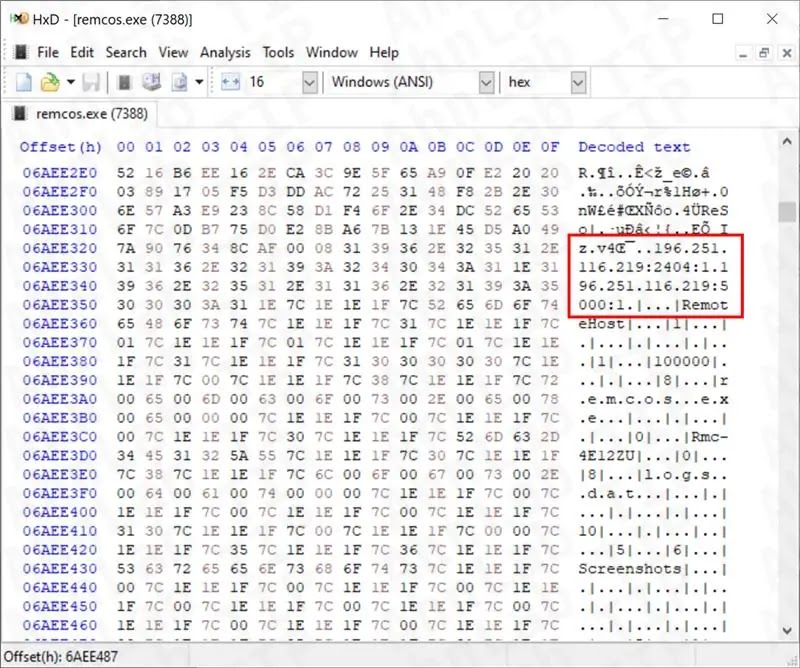Screen dimensions: 800x668
Task: Click the export document toolbar icon
Action: 180,82
